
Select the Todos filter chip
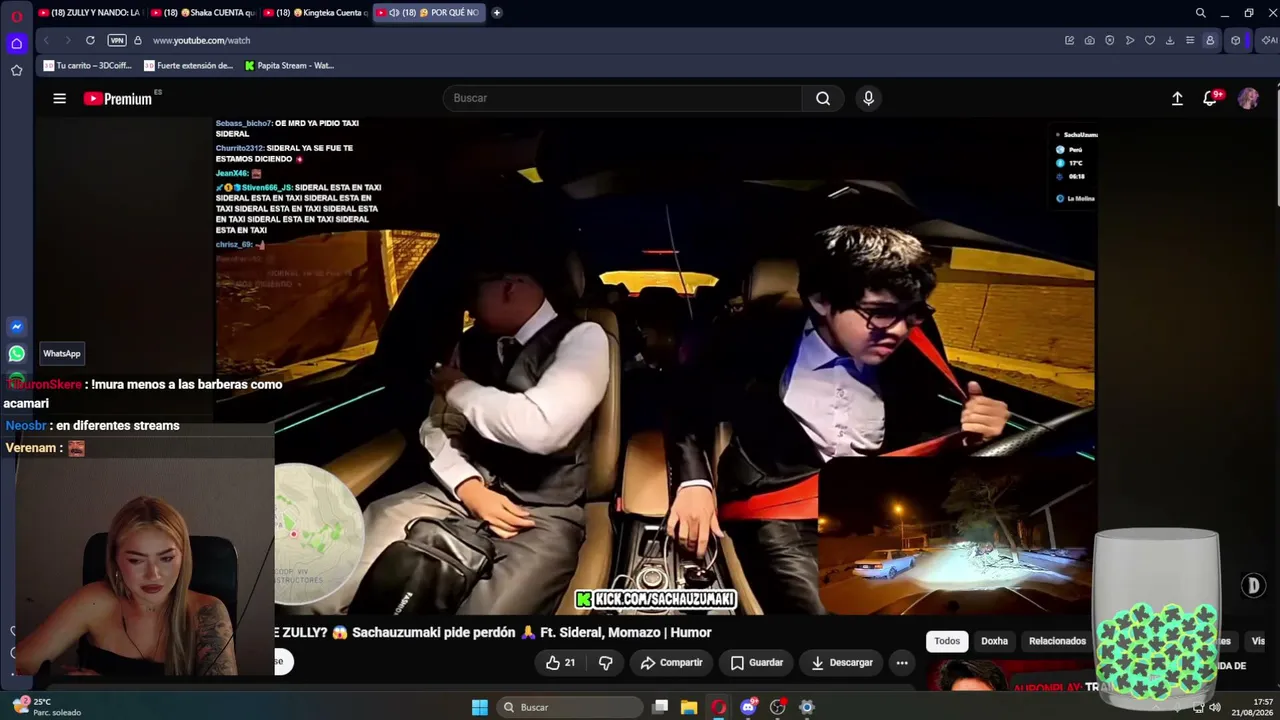(947, 641)
